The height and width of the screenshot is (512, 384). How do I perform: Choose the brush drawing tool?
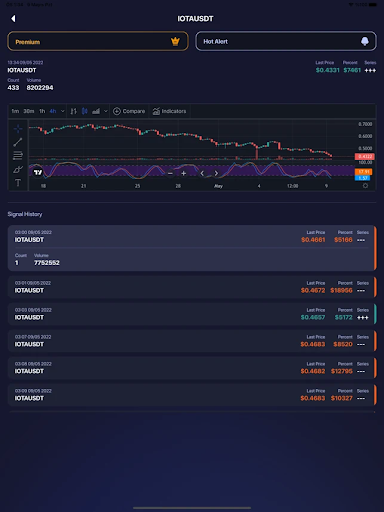click(x=18, y=169)
